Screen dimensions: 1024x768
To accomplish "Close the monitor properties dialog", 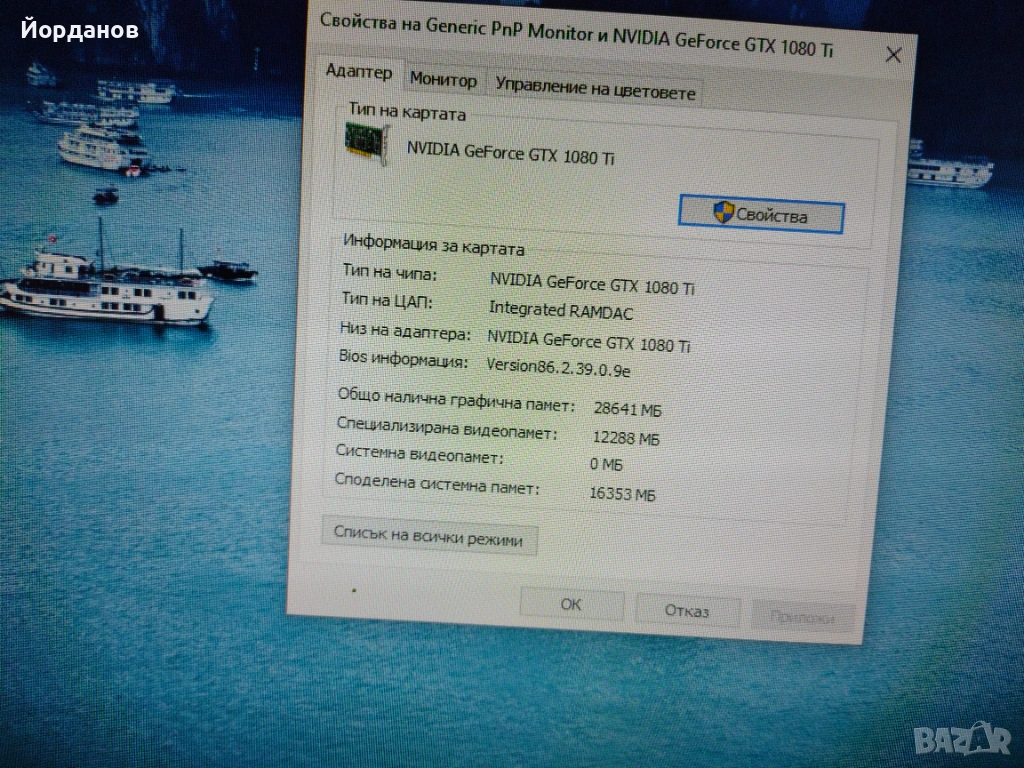I will (893, 55).
